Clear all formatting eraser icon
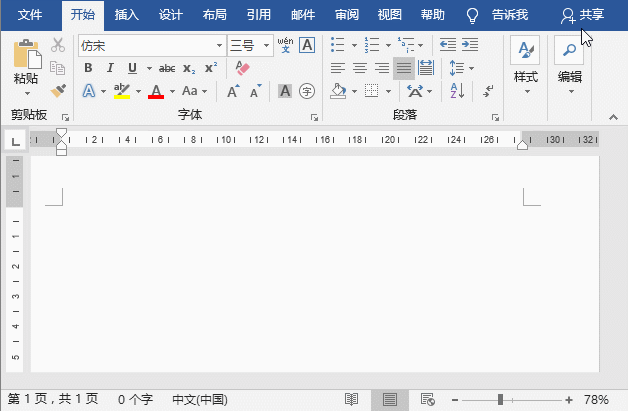The height and width of the screenshot is (411, 628). tap(242, 68)
